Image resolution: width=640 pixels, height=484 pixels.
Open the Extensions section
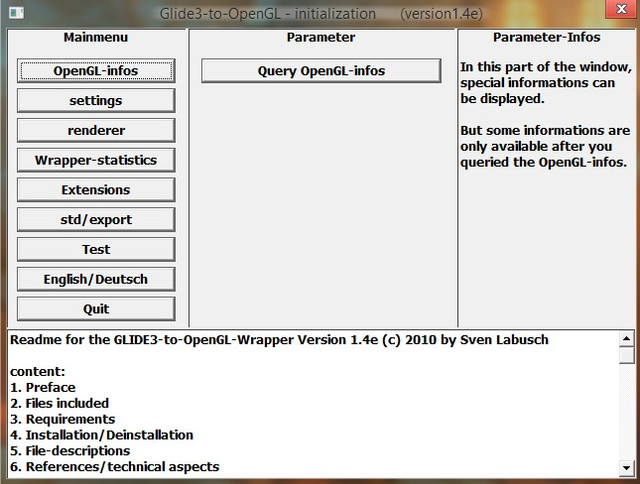[x=96, y=190]
